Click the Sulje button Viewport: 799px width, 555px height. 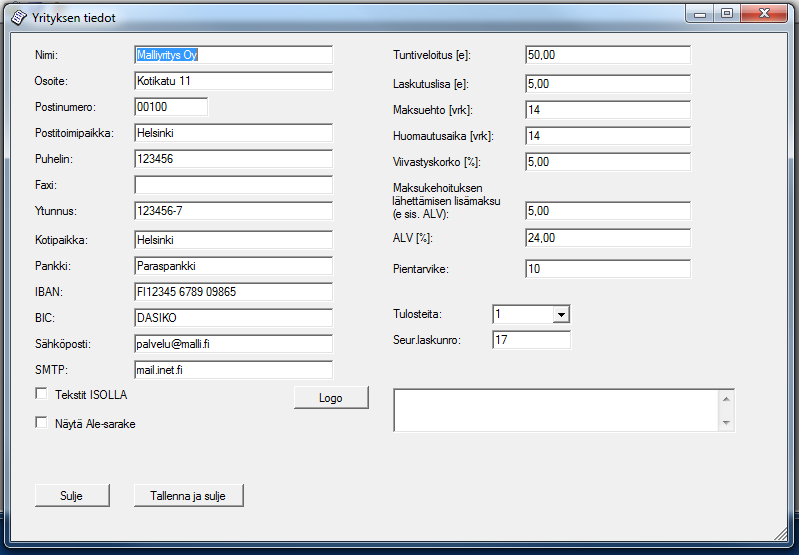click(72, 495)
